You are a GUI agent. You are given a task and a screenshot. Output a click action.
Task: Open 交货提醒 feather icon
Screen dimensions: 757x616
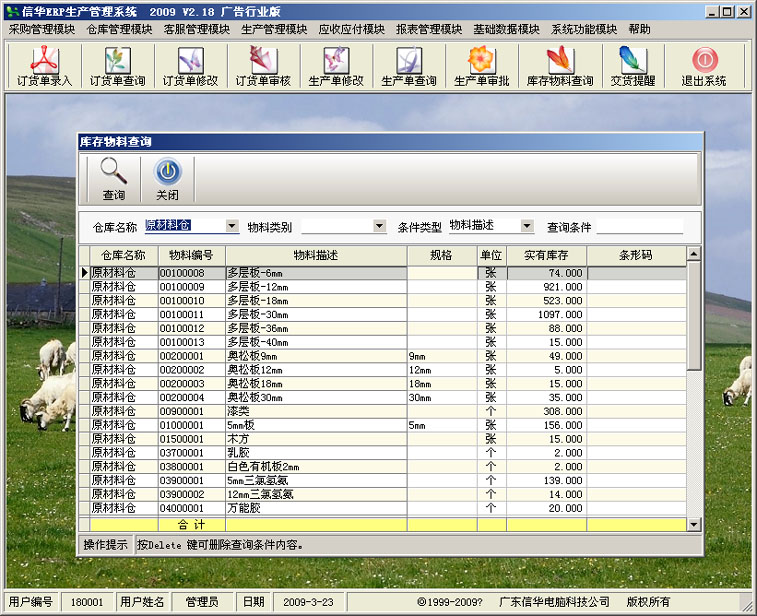click(x=632, y=60)
